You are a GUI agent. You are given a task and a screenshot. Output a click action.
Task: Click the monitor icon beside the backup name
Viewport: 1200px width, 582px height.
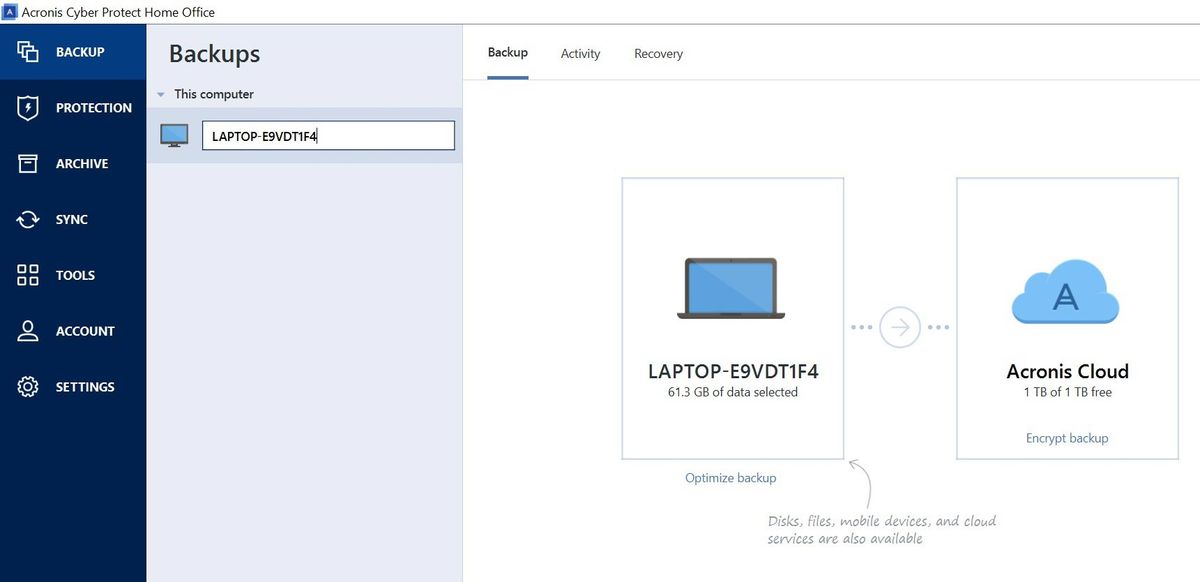173,134
